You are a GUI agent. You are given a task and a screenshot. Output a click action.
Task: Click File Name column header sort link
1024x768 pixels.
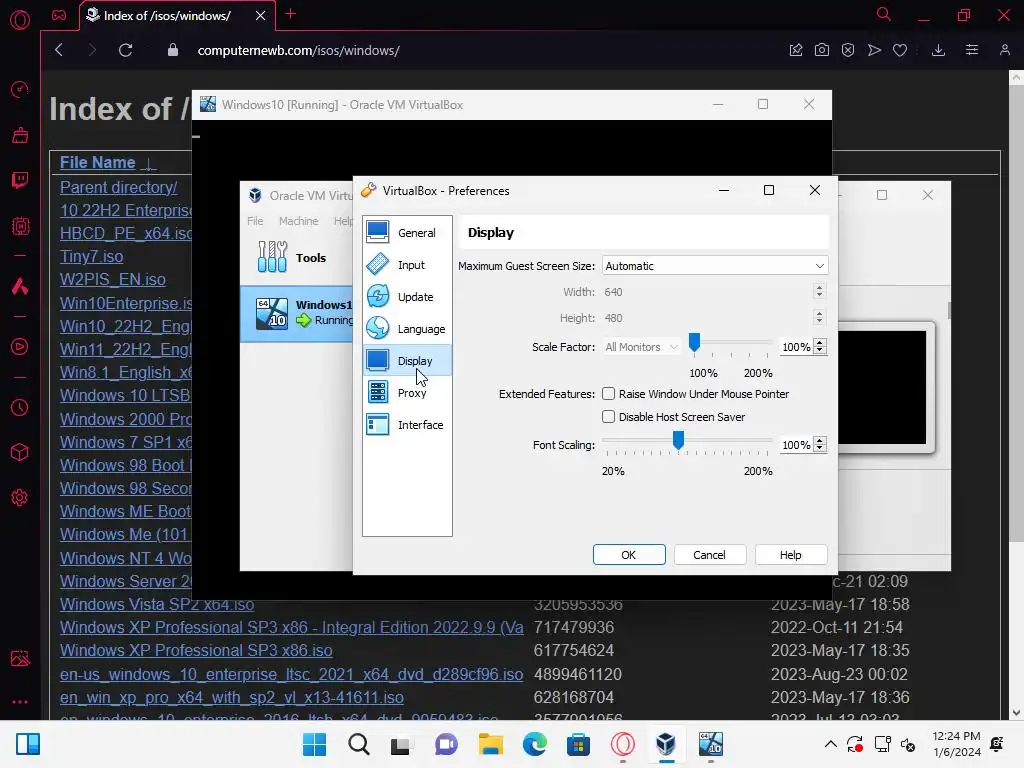98,162
